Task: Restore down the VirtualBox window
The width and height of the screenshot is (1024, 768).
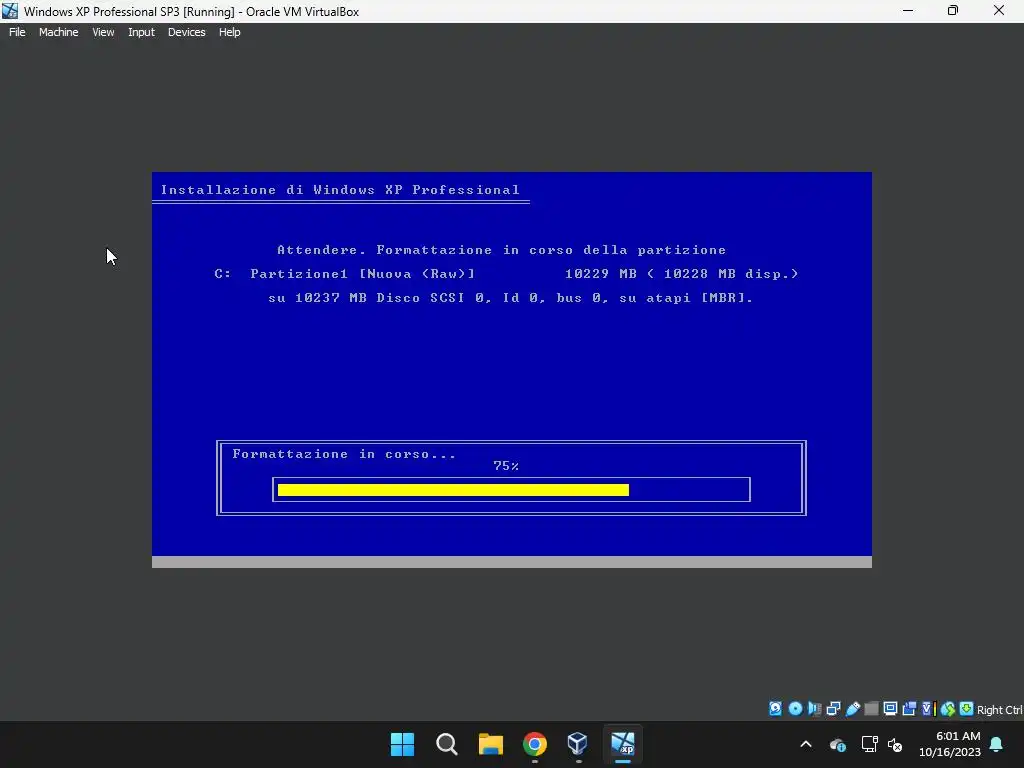Action: (x=953, y=11)
